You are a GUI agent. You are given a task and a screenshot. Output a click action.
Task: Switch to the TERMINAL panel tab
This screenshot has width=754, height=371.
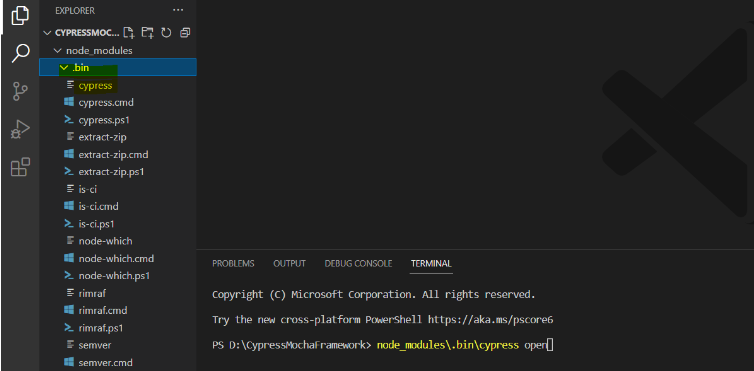pyautogui.click(x=431, y=263)
